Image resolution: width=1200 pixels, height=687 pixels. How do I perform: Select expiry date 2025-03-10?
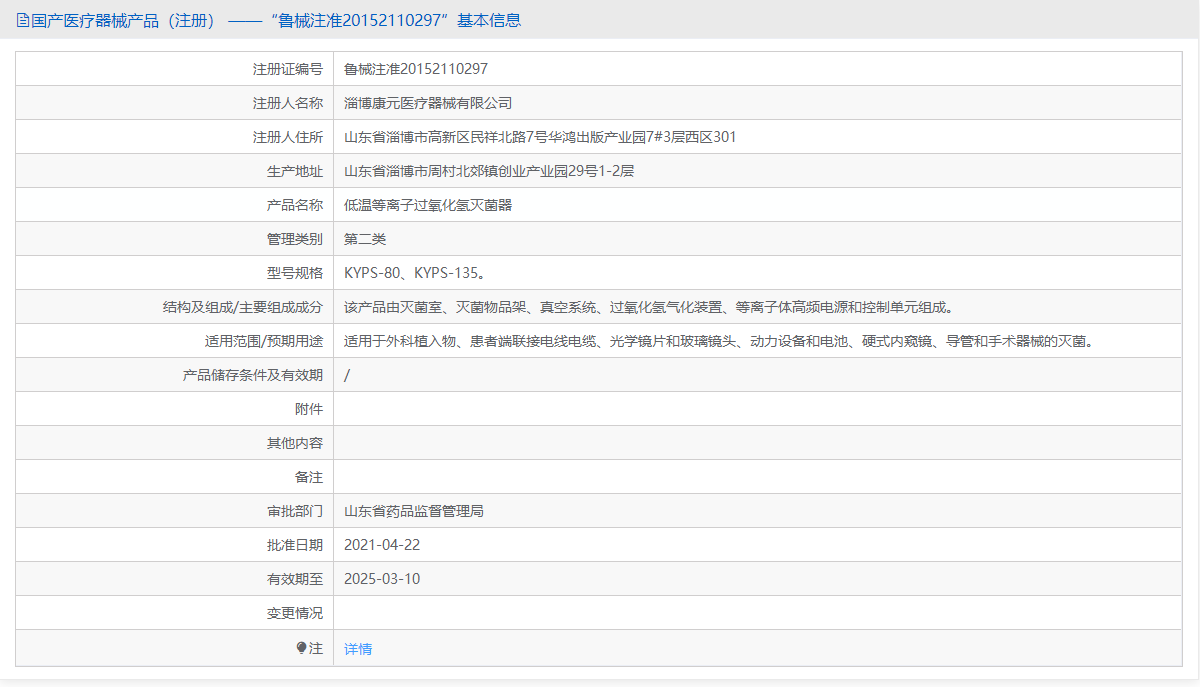click(x=382, y=579)
